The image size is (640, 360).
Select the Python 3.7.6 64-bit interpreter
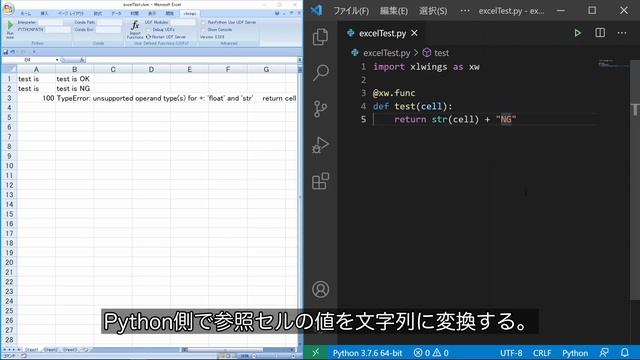tap(367, 353)
